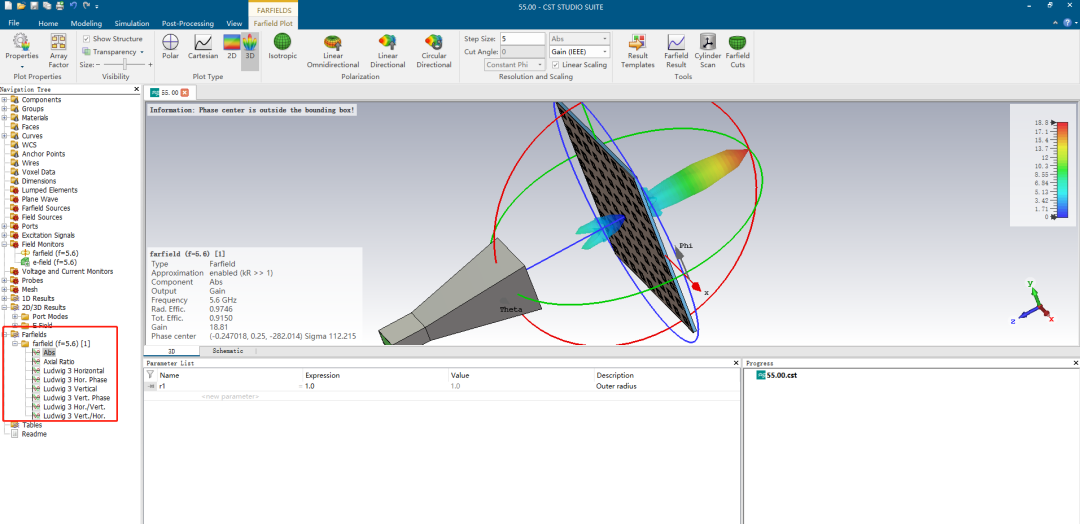
Task: Switch to the Home ribbon tab
Action: (48, 23)
